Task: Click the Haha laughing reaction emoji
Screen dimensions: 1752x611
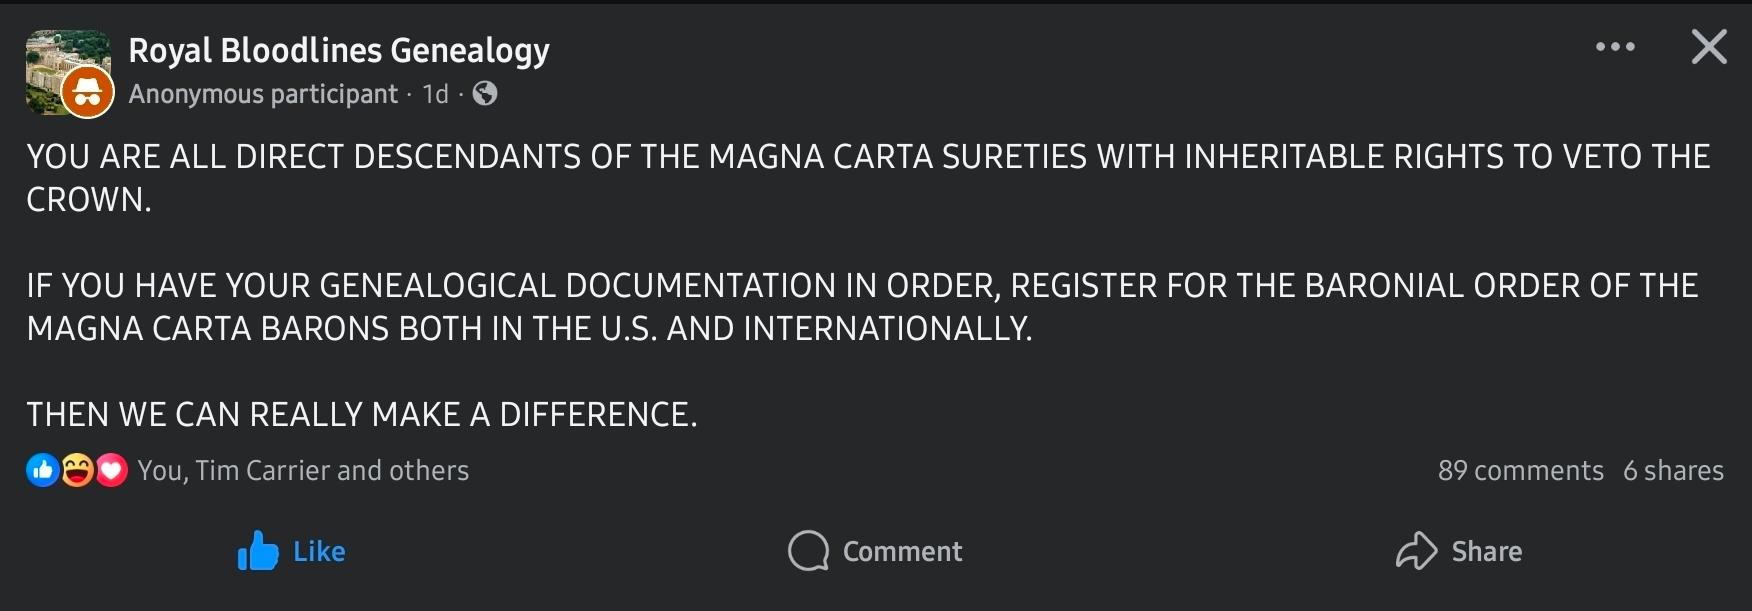Action: pyautogui.click(x=77, y=470)
